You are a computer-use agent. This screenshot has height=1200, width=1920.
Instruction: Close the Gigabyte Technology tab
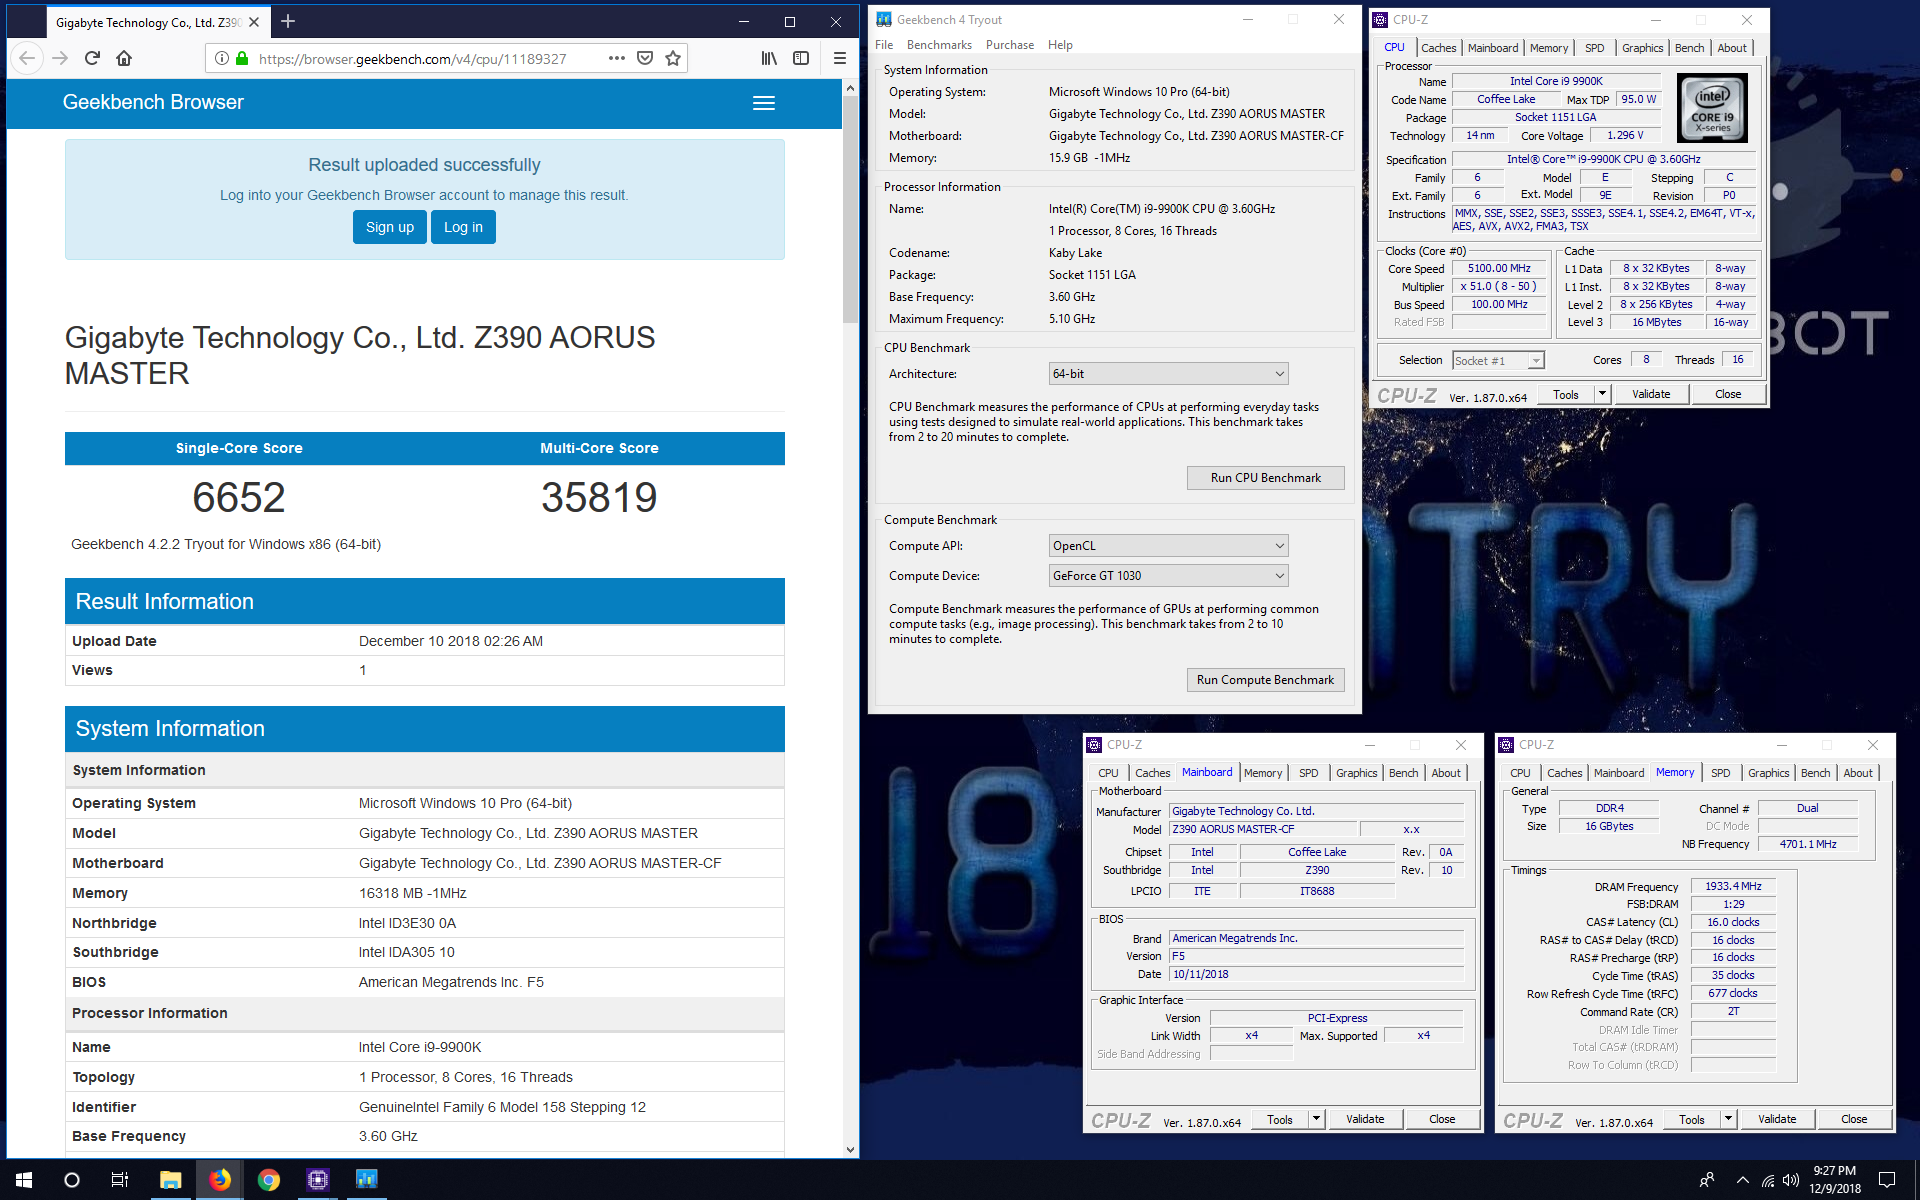click(x=254, y=22)
